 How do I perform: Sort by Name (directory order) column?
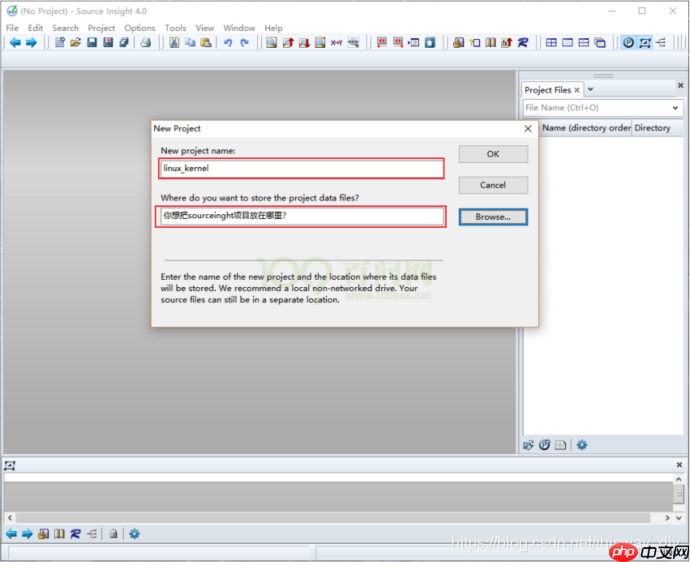click(586, 128)
